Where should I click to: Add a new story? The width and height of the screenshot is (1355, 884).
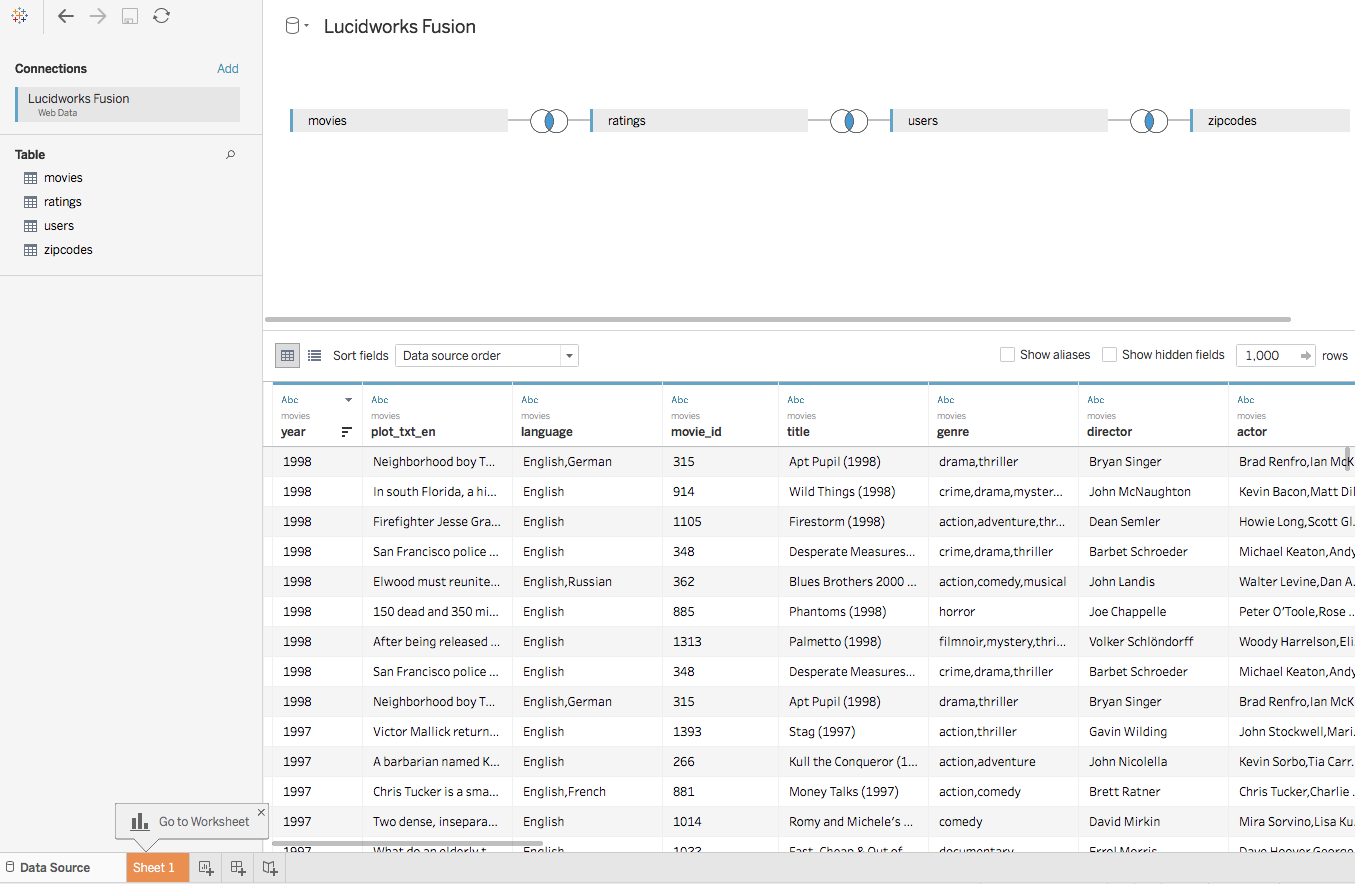270,868
